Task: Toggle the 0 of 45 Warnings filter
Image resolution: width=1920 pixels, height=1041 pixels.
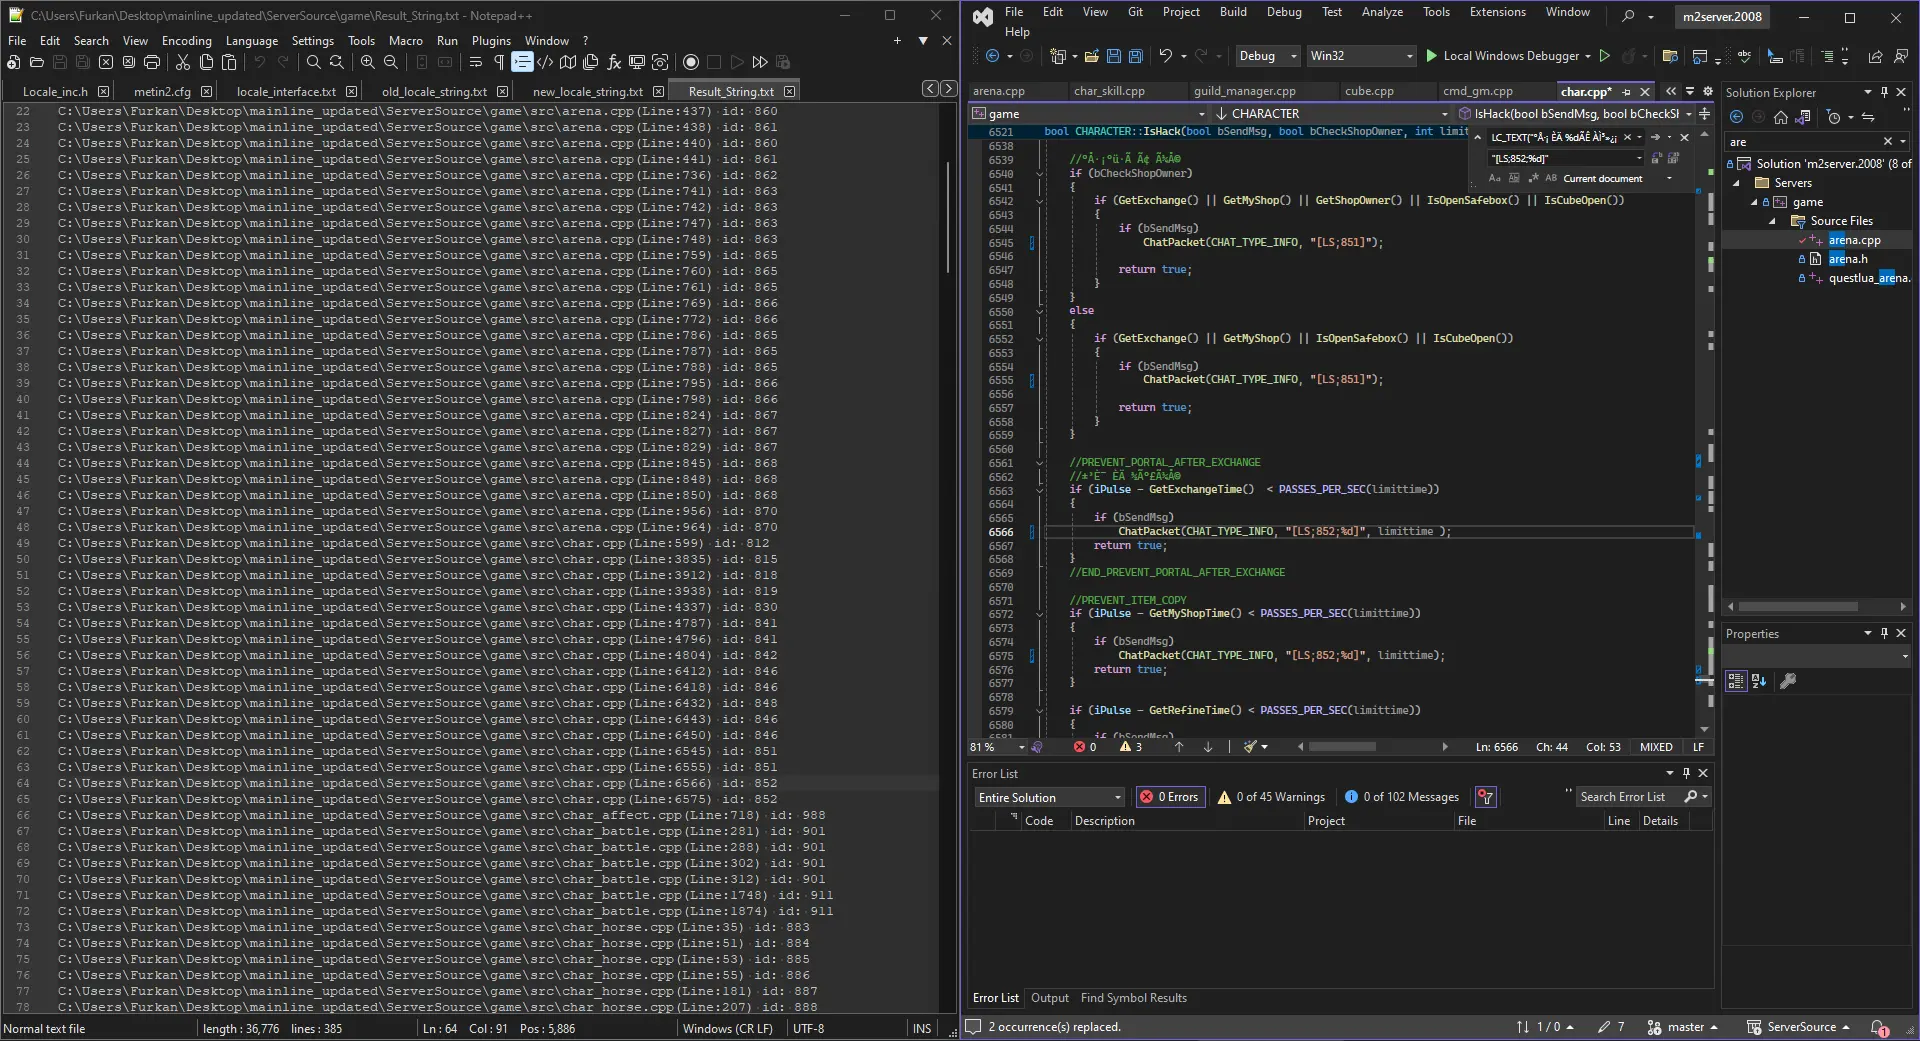Action: coord(1271,797)
